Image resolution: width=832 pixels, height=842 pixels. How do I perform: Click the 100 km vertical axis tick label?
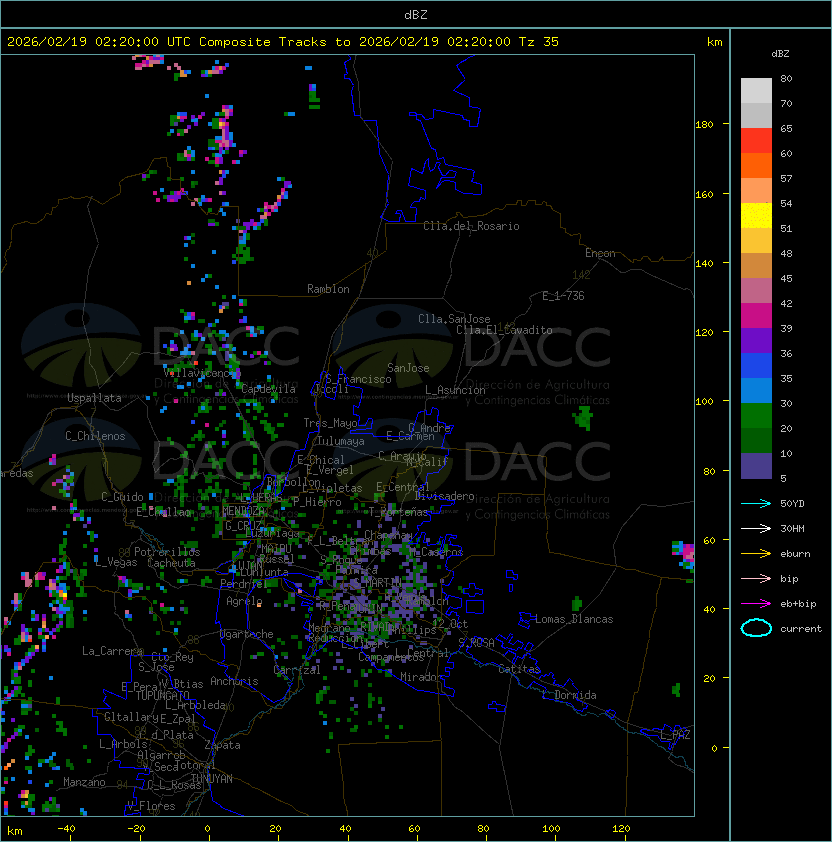704,402
